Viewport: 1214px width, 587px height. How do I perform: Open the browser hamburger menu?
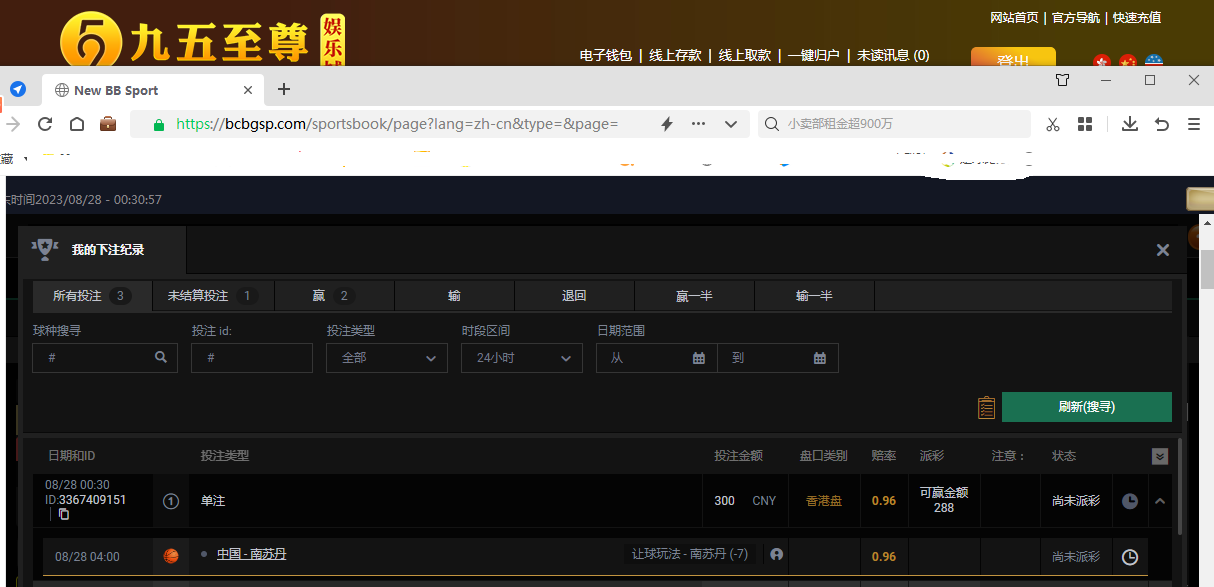[1194, 124]
